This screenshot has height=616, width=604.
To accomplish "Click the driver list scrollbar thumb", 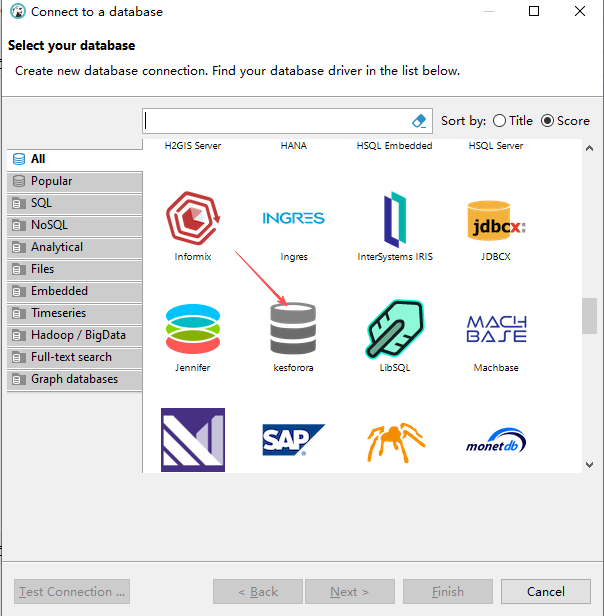I will pyautogui.click(x=589, y=316).
